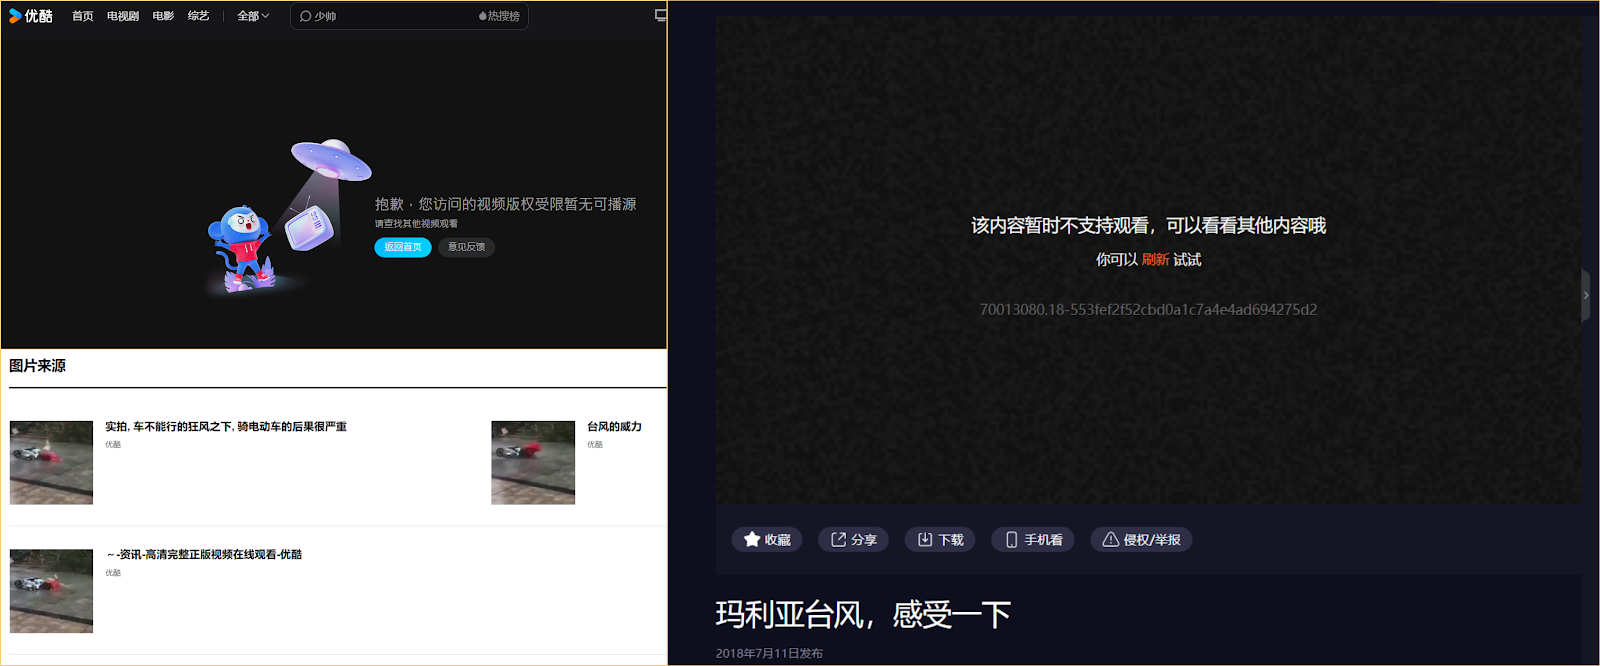1600x666 pixels.
Task: Click the red 刷新 refresh link
Action: 1155,259
